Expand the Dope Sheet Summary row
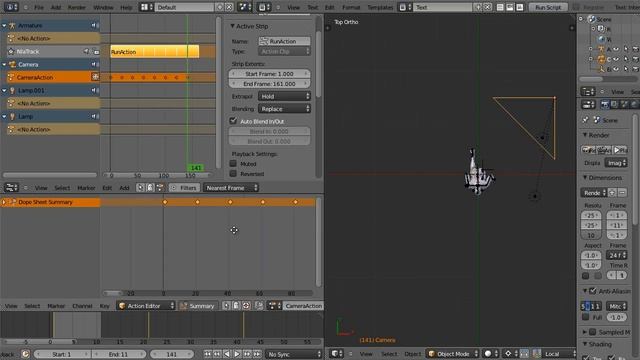Image resolution: width=640 pixels, height=360 pixels. tap(4, 202)
